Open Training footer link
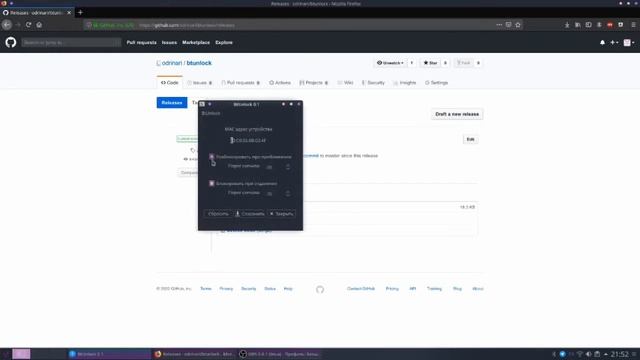The height and width of the screenshot is (360, 640). (x=434, y=289)
